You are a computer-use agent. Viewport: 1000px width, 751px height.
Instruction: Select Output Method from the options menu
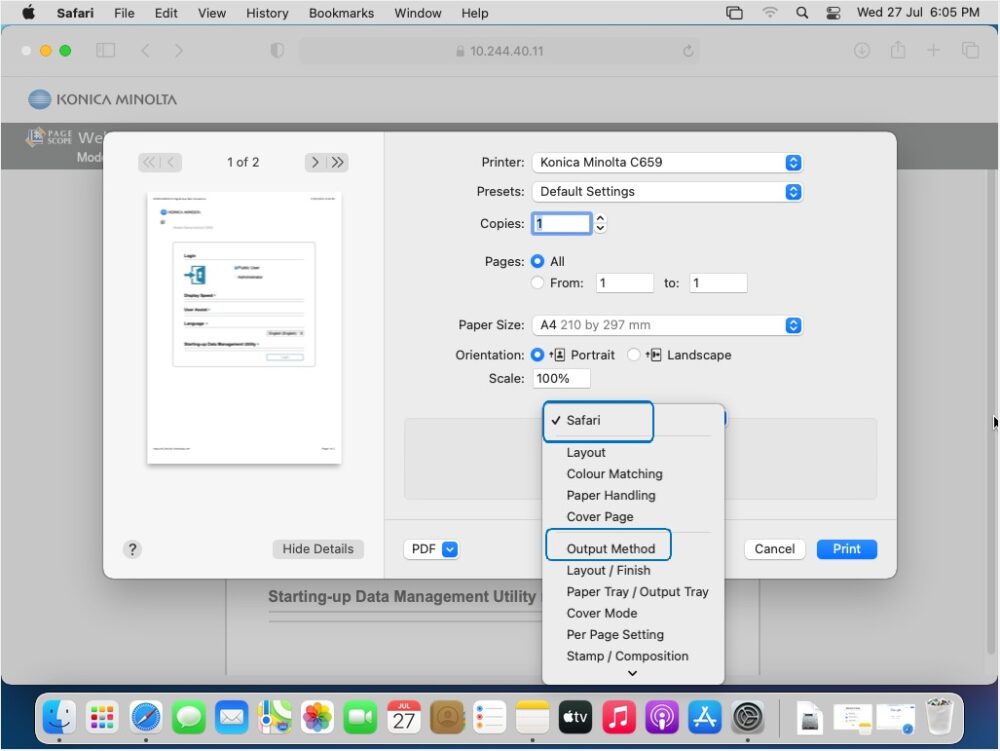pyautogui.click(x=608, y=547)
